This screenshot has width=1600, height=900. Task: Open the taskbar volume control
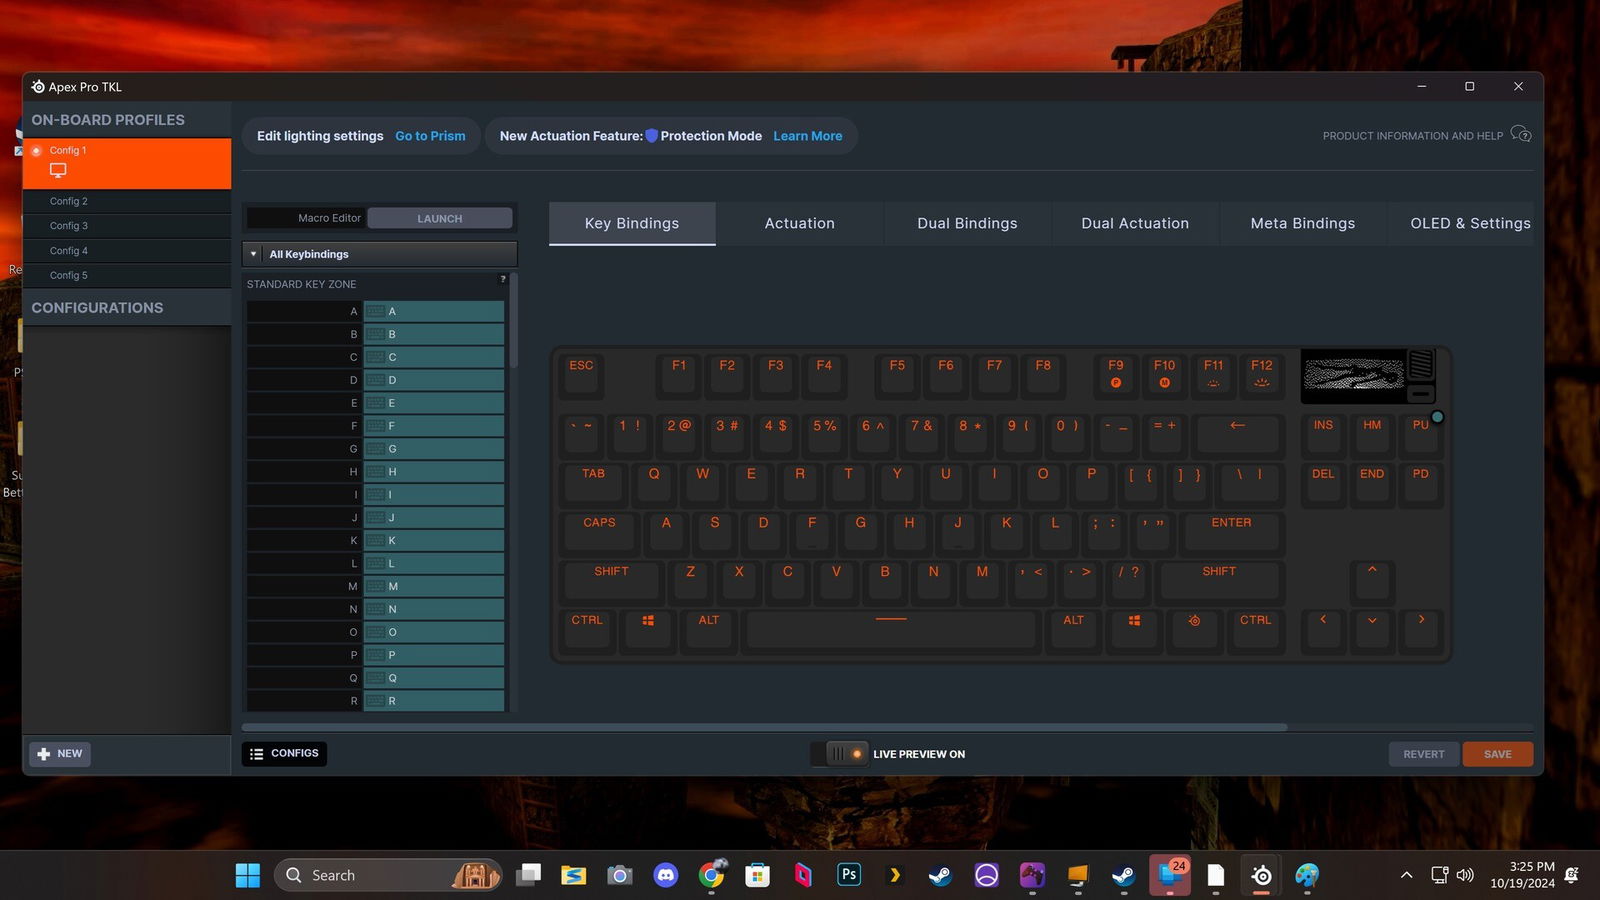coord(1465,875)
